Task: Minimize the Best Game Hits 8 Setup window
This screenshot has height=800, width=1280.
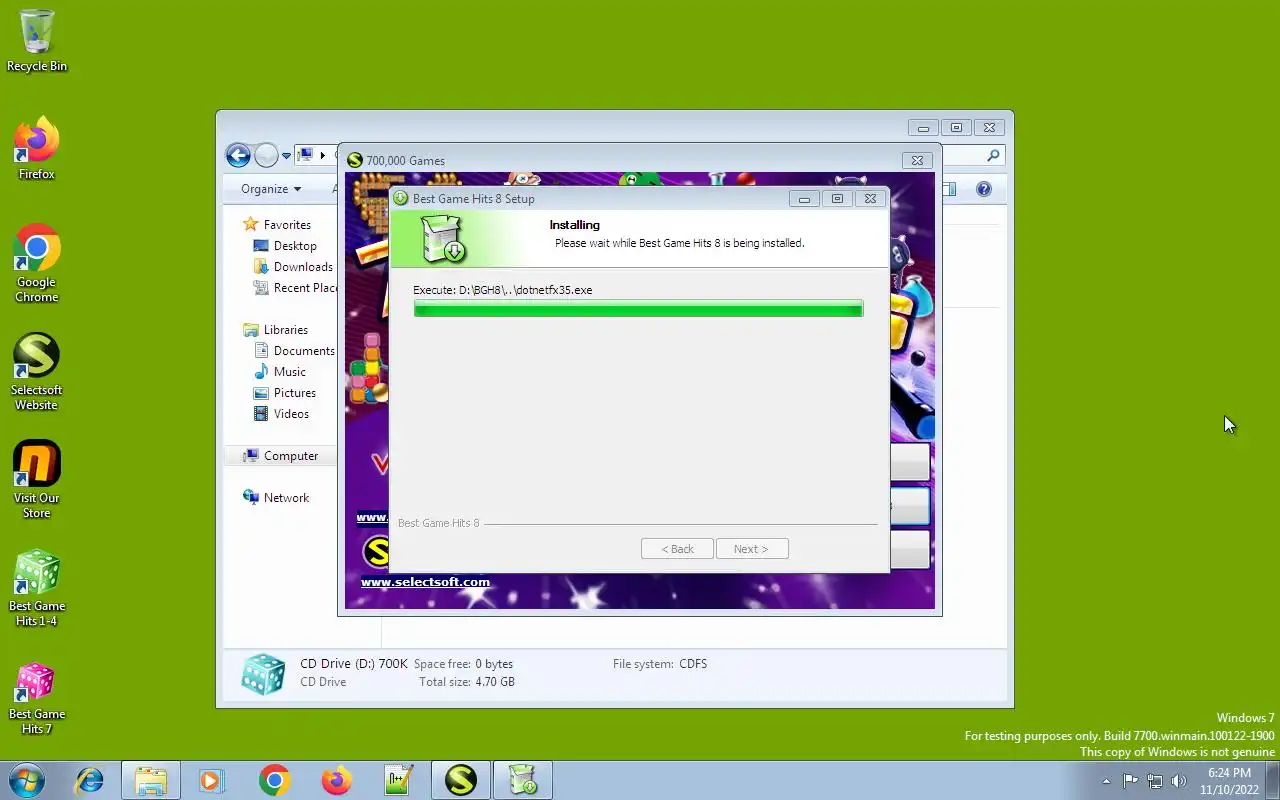Action: point(803,199)
